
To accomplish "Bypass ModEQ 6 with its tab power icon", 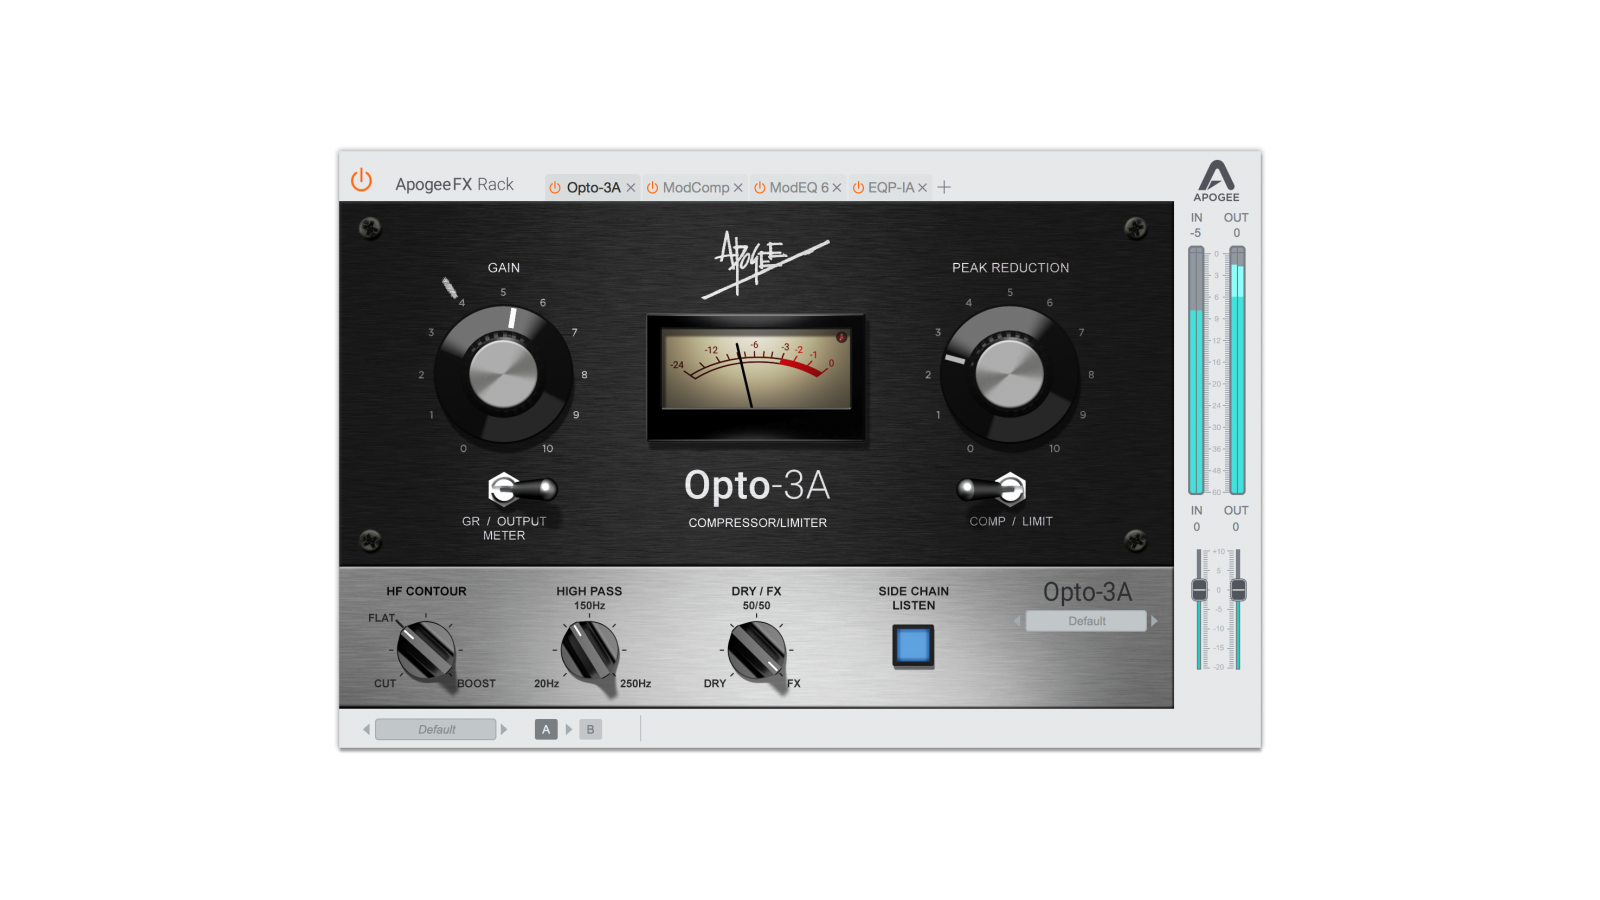I will pyautogui.click(x=759, y=187).
